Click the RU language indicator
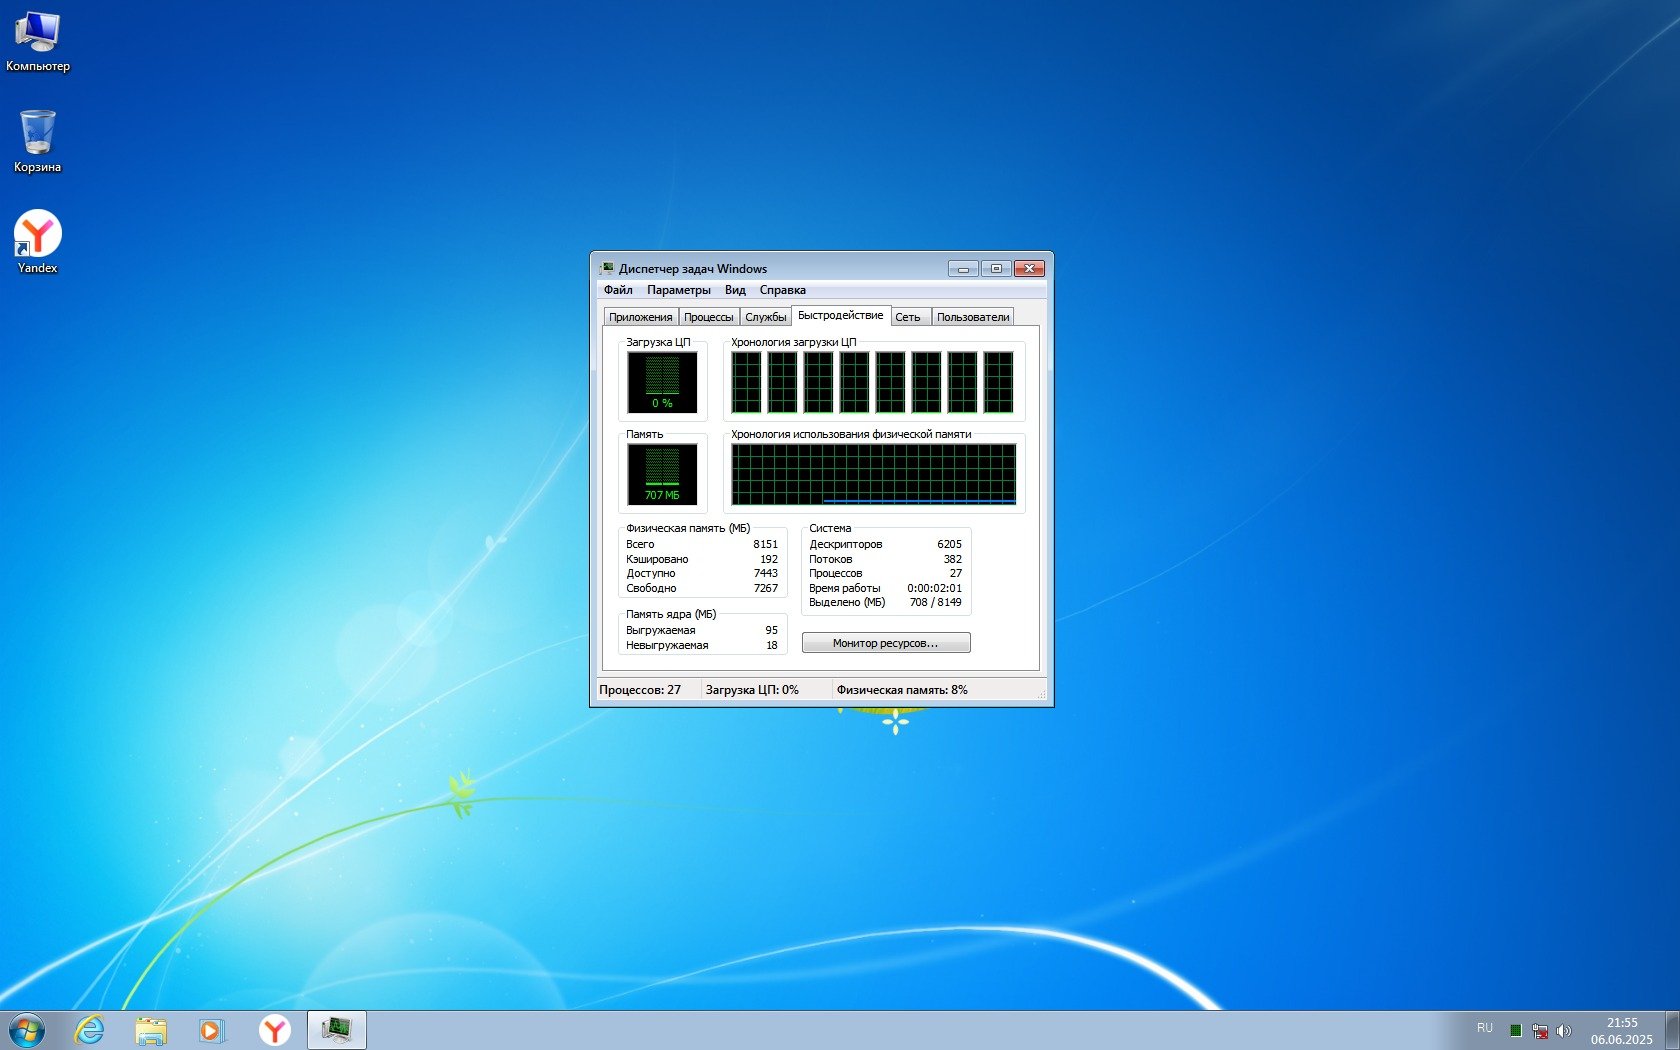This screenshot has height=1050, width=1680. (1485, 1028)
